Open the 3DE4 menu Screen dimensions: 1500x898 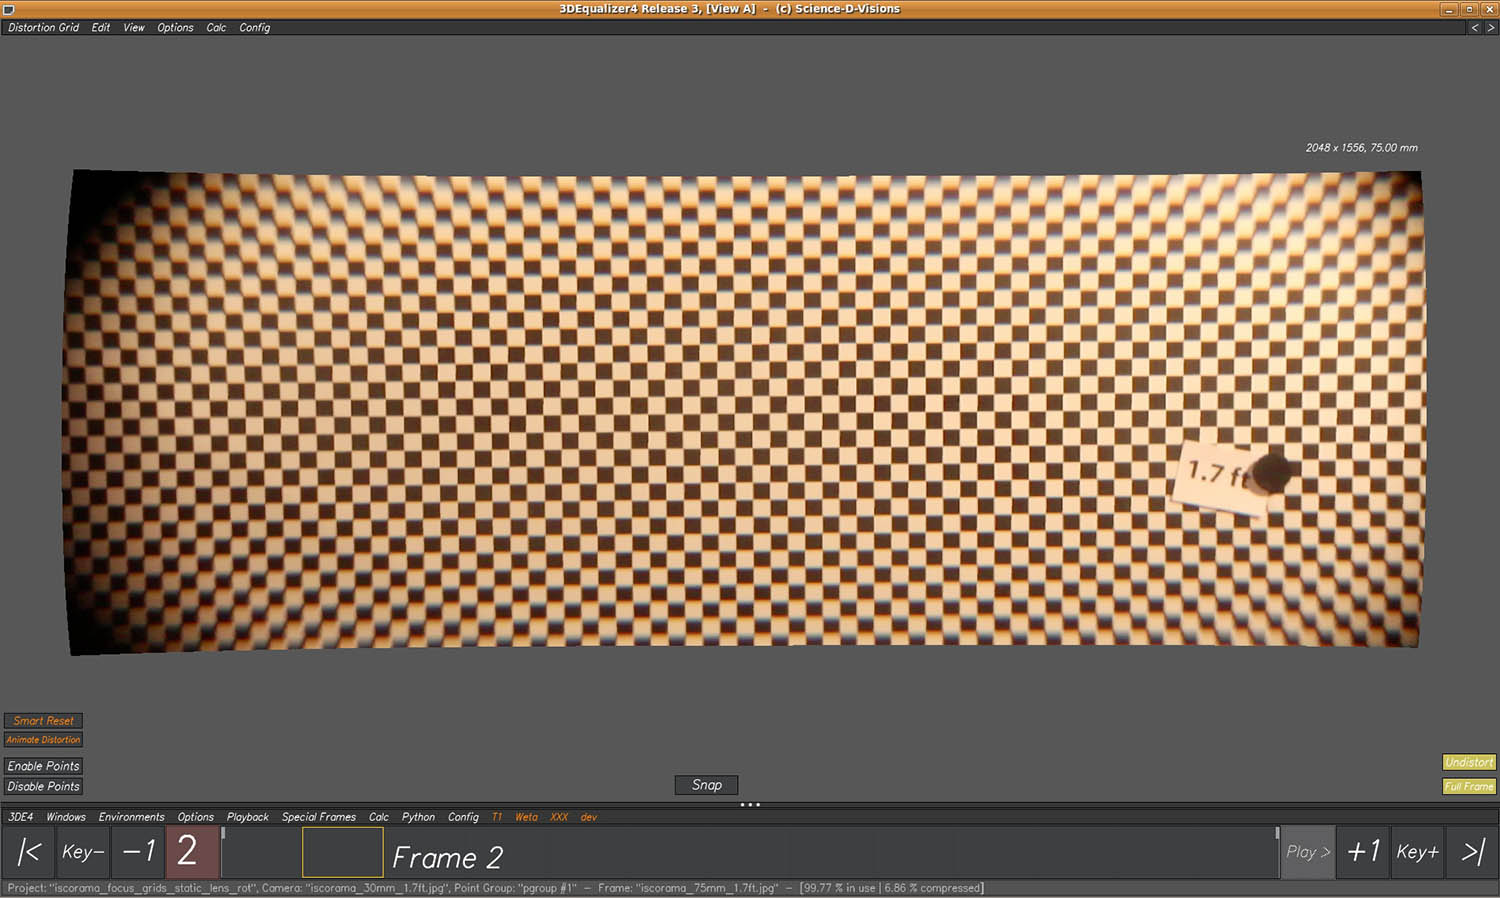[x=20, y=817]
